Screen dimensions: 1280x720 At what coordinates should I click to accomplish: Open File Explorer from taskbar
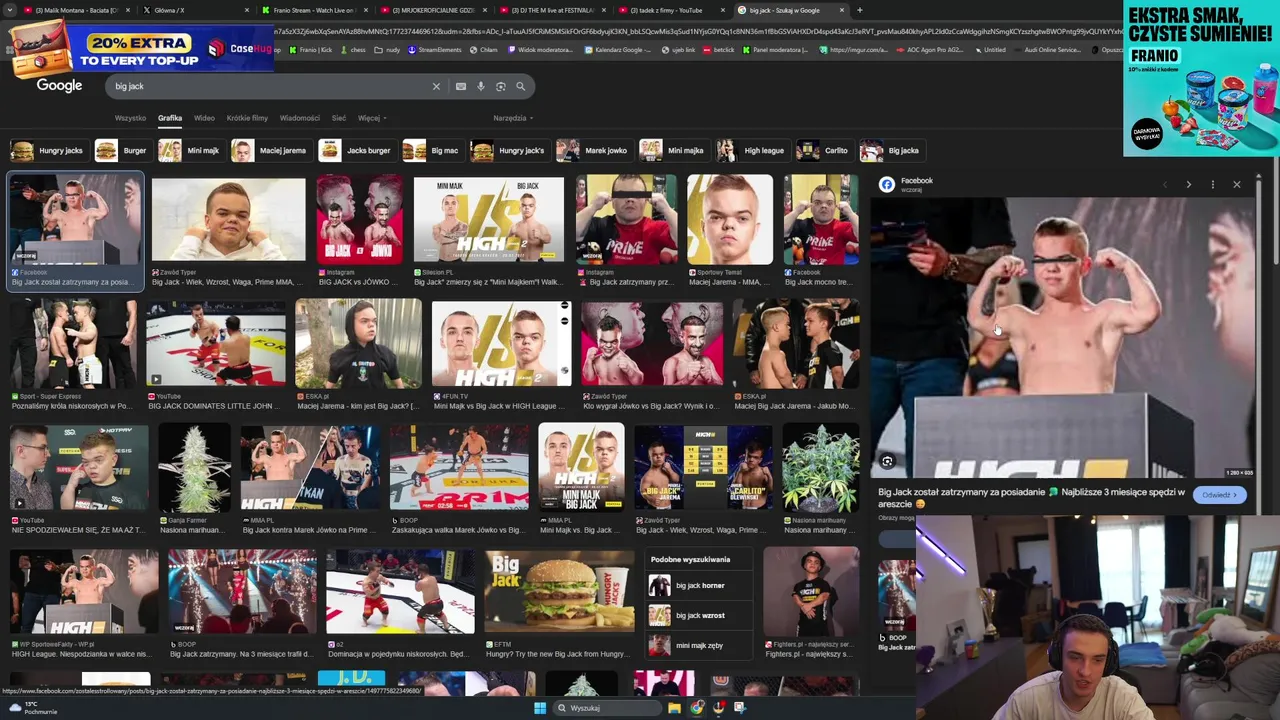click(675, 708)
